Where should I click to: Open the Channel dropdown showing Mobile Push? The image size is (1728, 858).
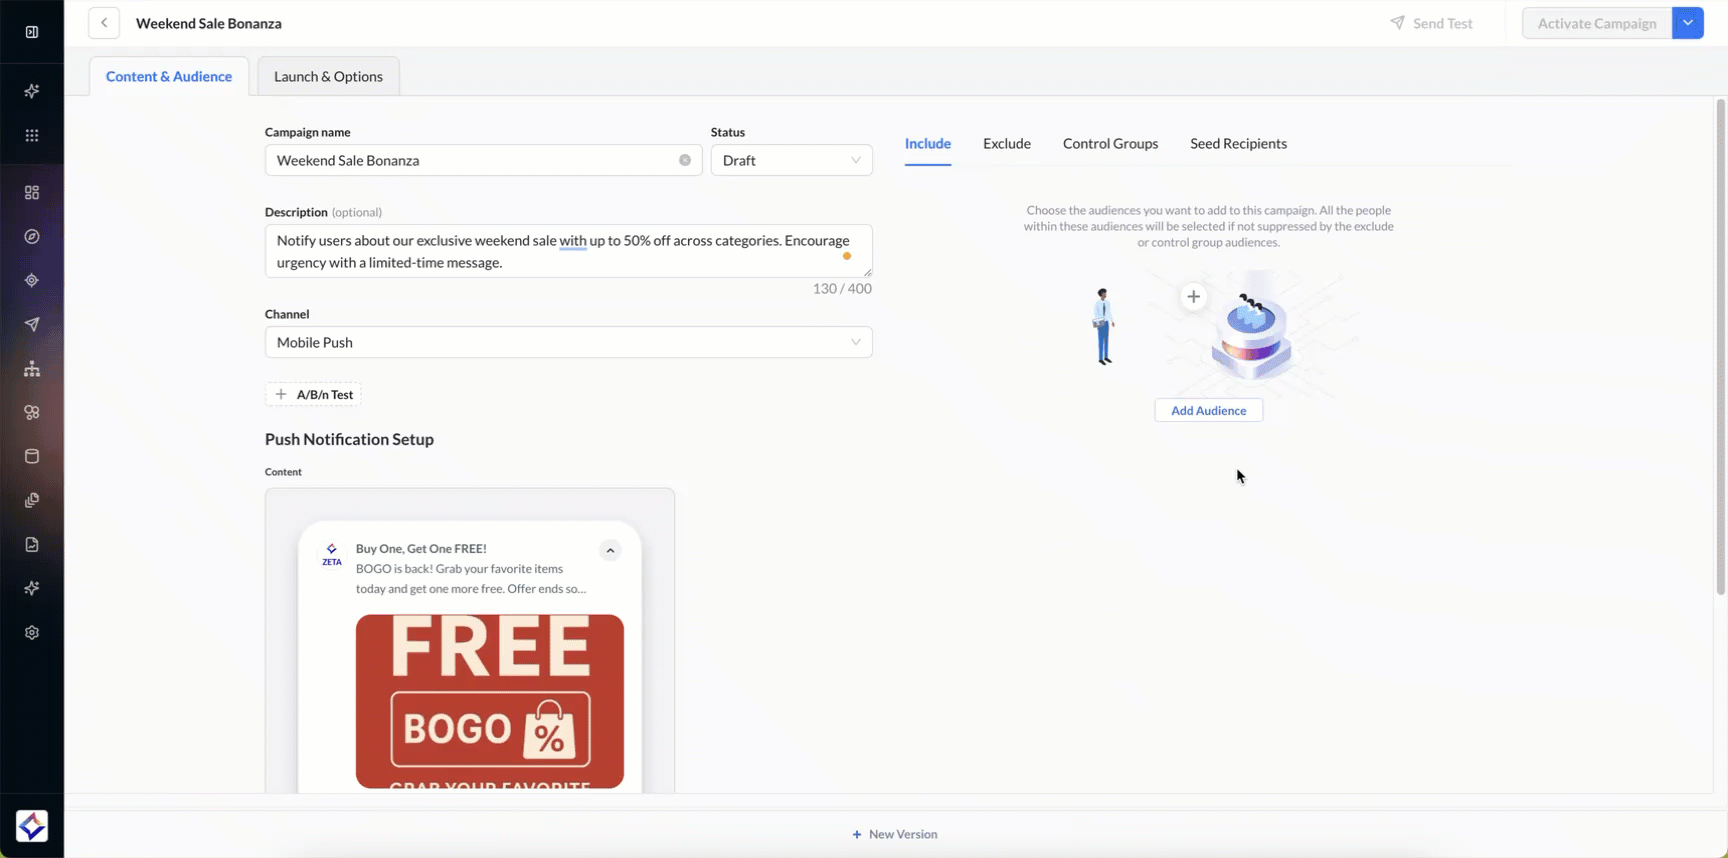point(568,342)
